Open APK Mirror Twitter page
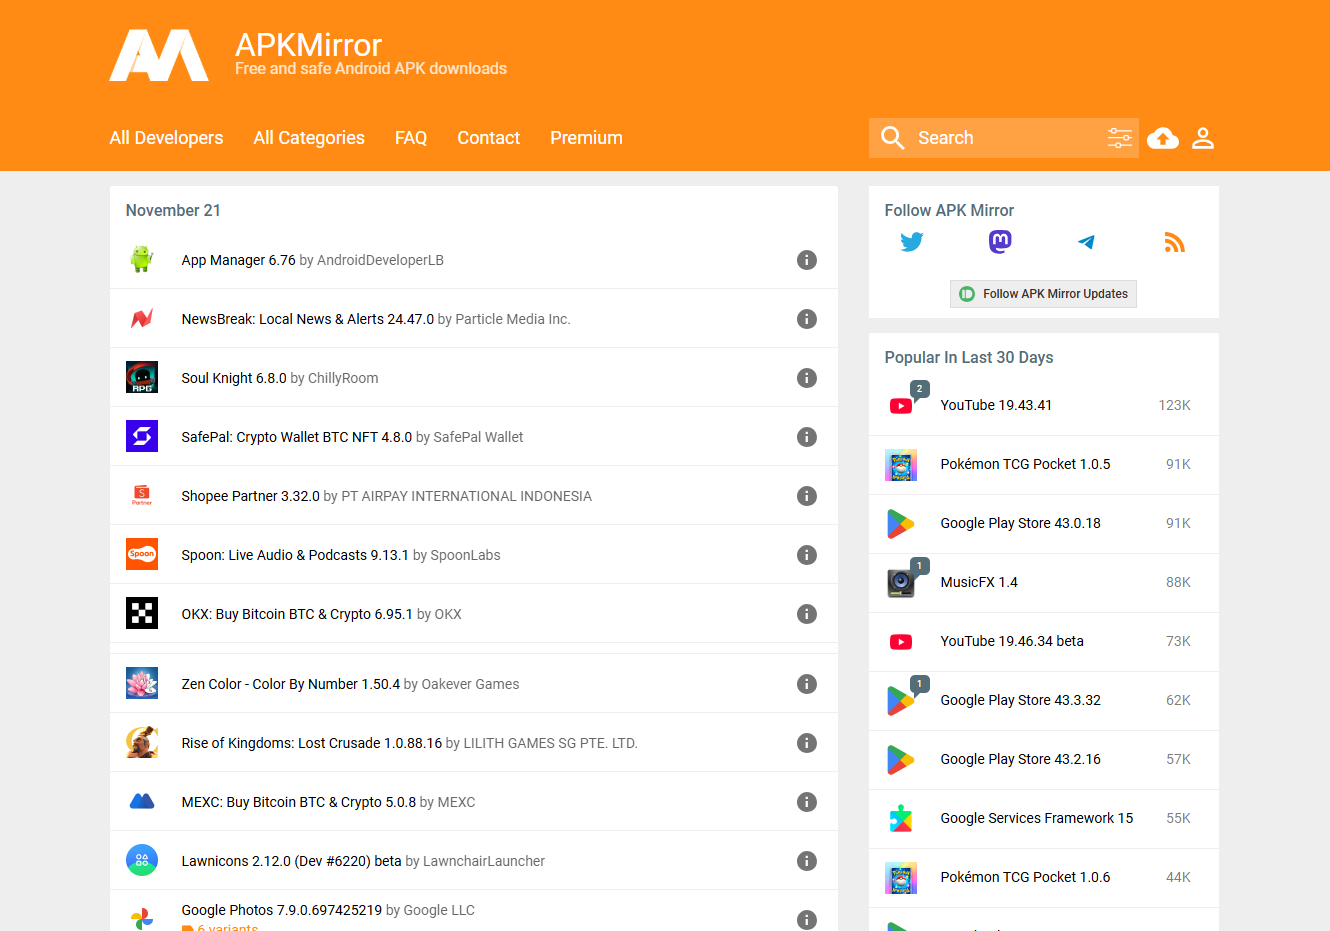Viewport: 1330px width, 931px height. (x=912, y=242)
